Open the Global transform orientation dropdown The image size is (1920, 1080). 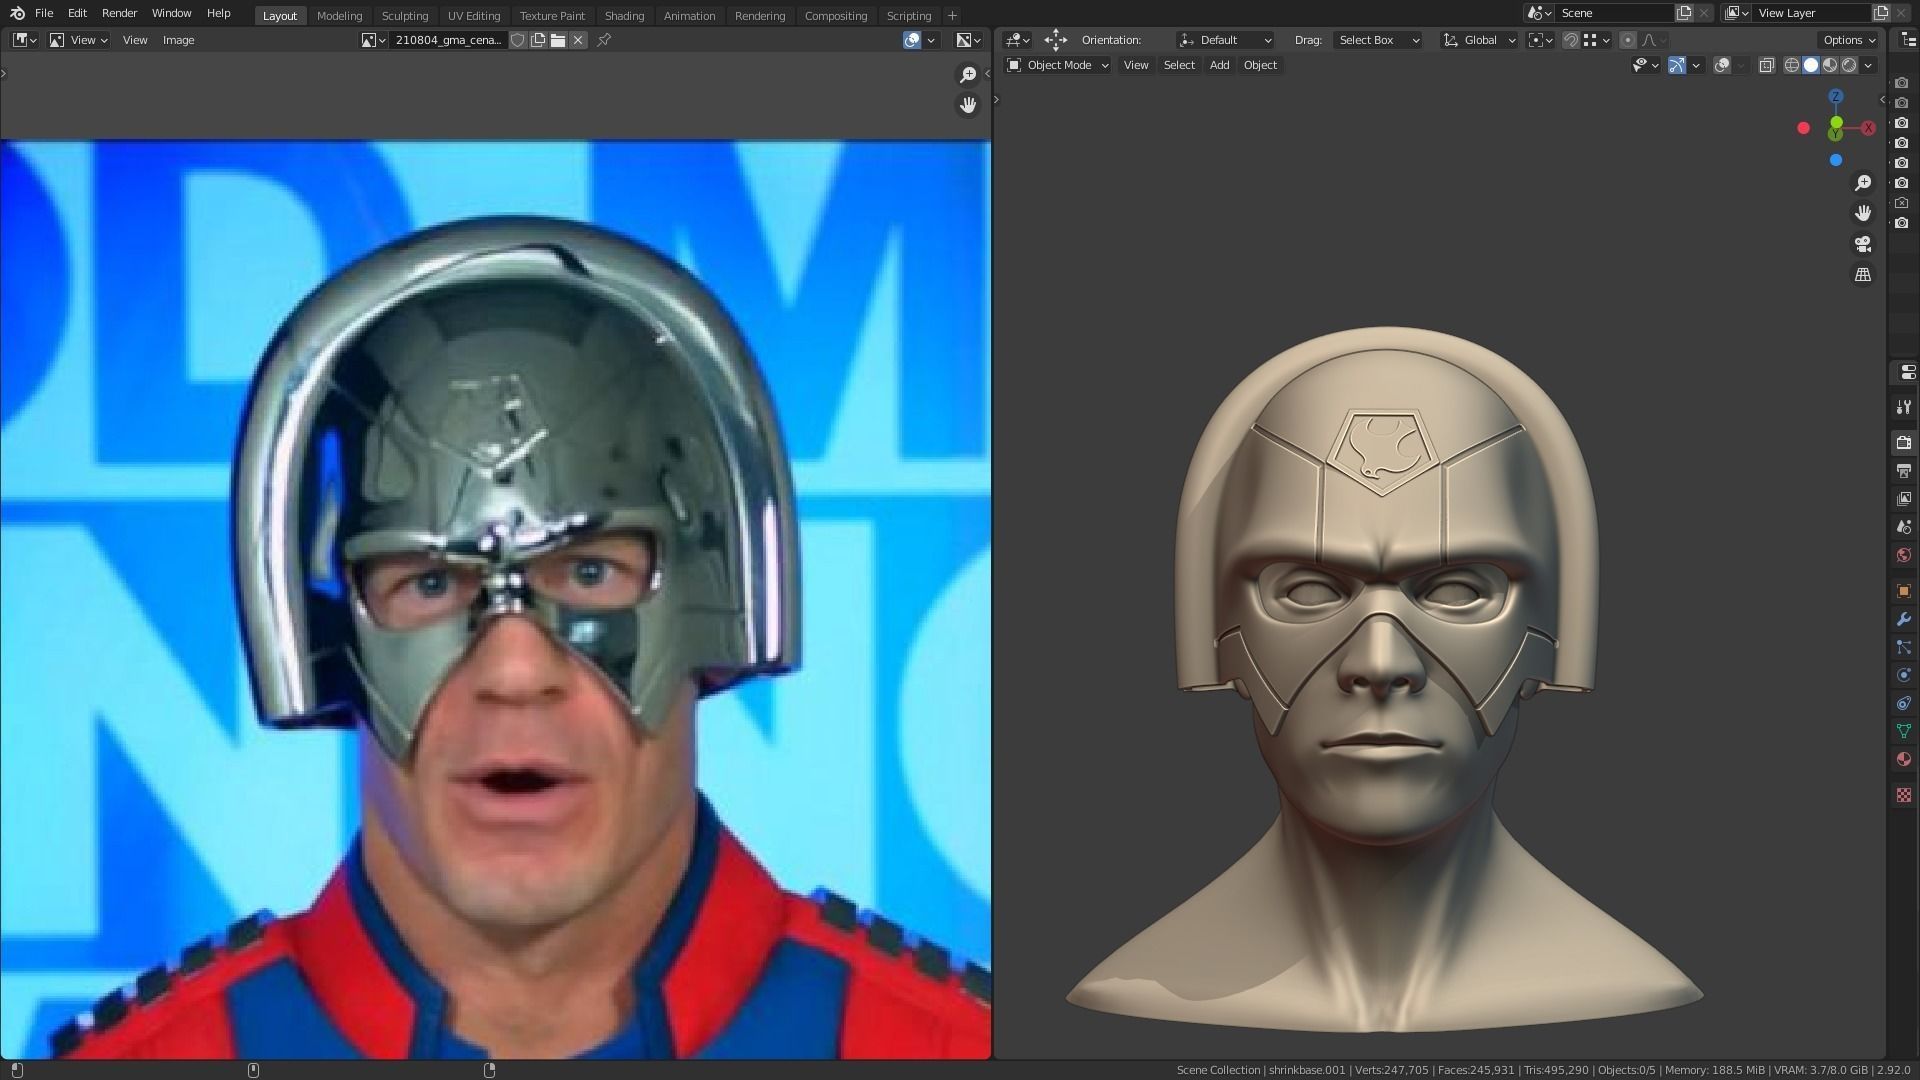point(1479,40)
